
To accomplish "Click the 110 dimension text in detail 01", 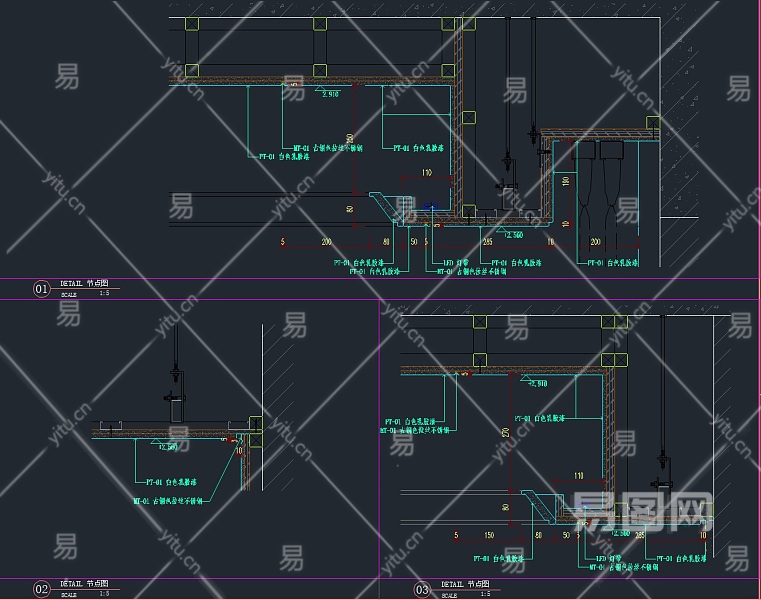I will coord(426,173).
